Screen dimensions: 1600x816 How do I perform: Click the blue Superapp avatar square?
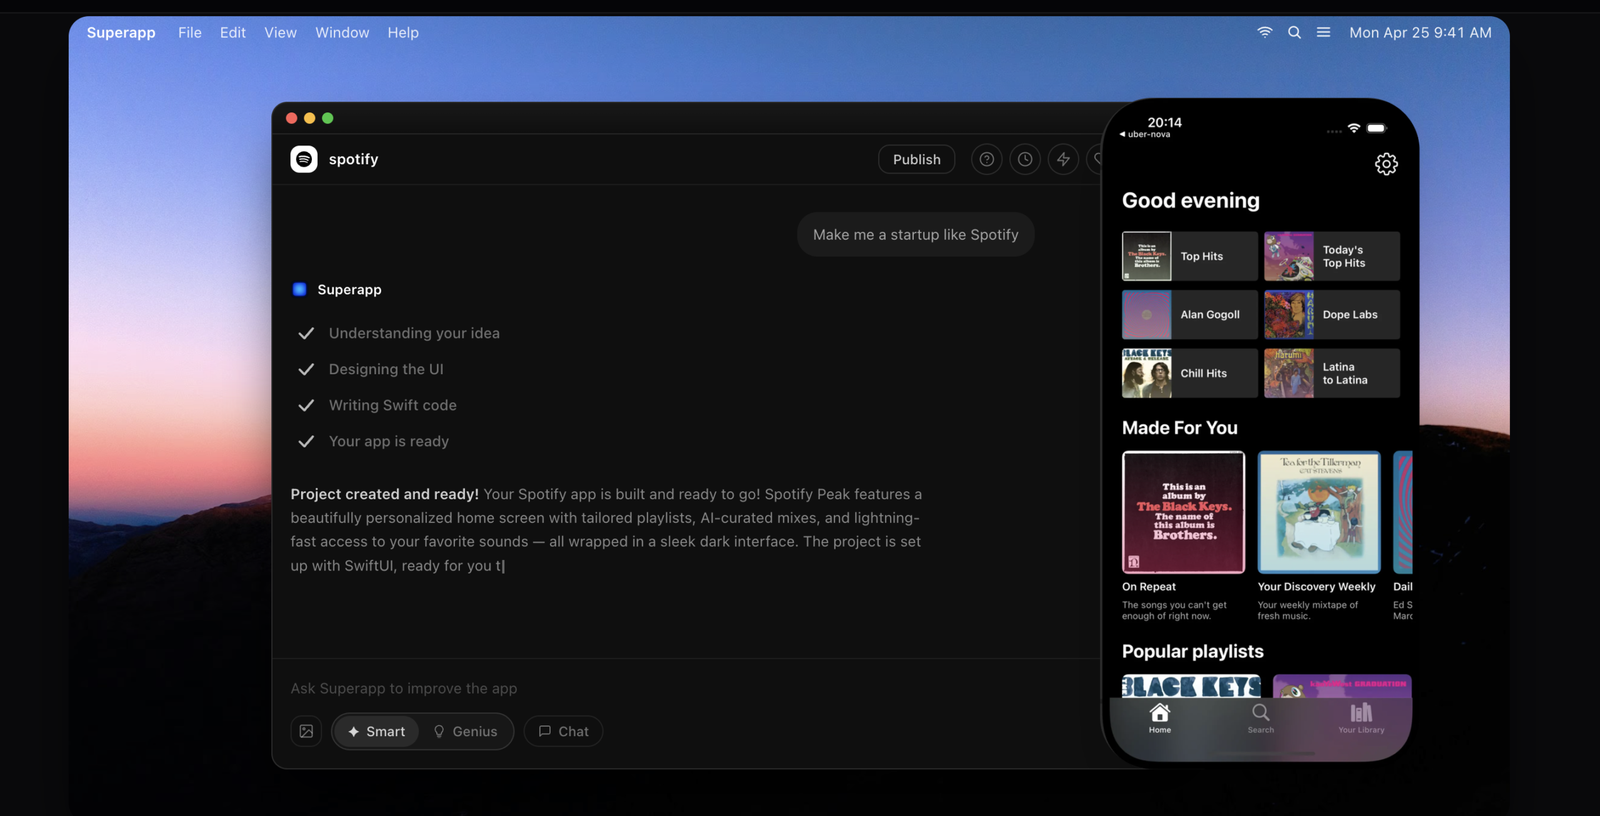[x=299, y=289]
